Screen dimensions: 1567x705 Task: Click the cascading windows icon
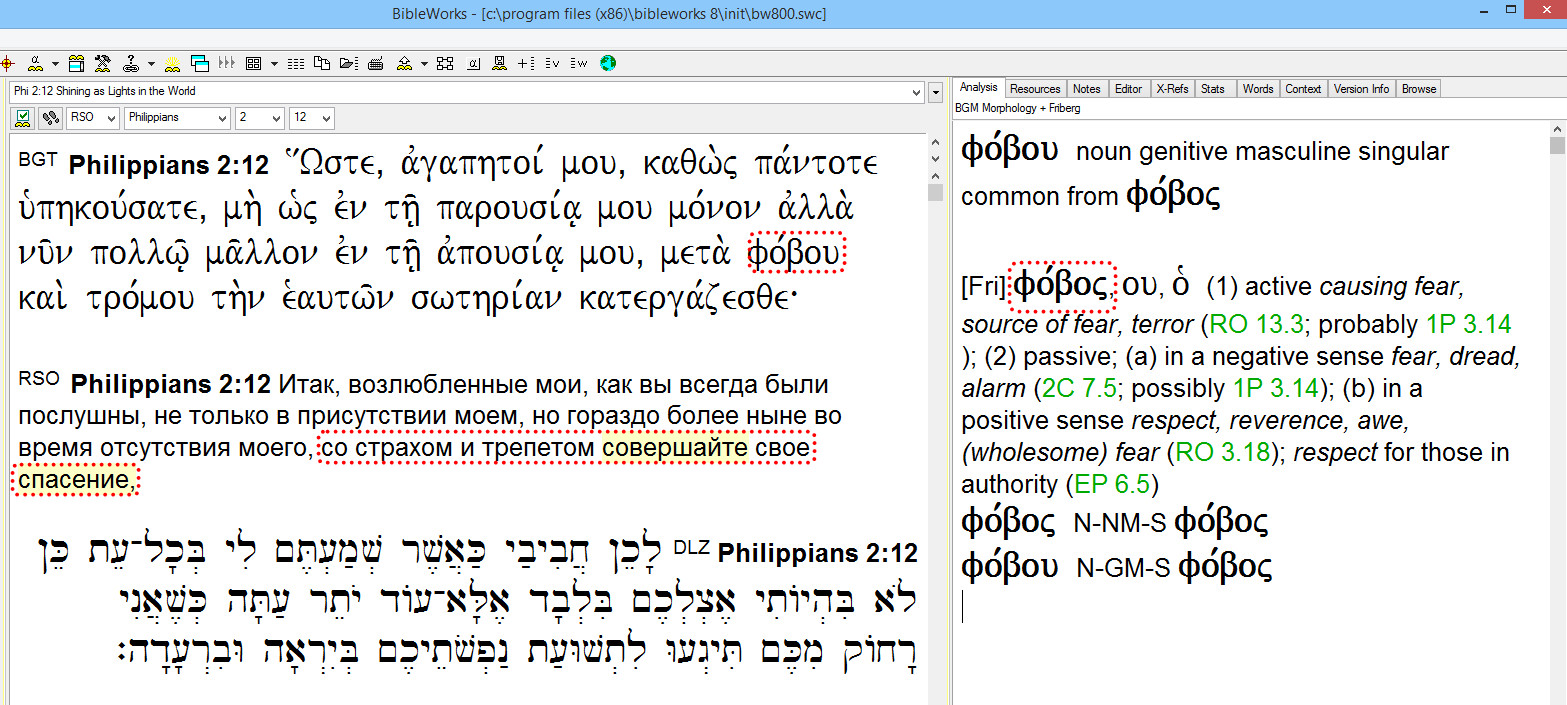[x=199, y=63]
